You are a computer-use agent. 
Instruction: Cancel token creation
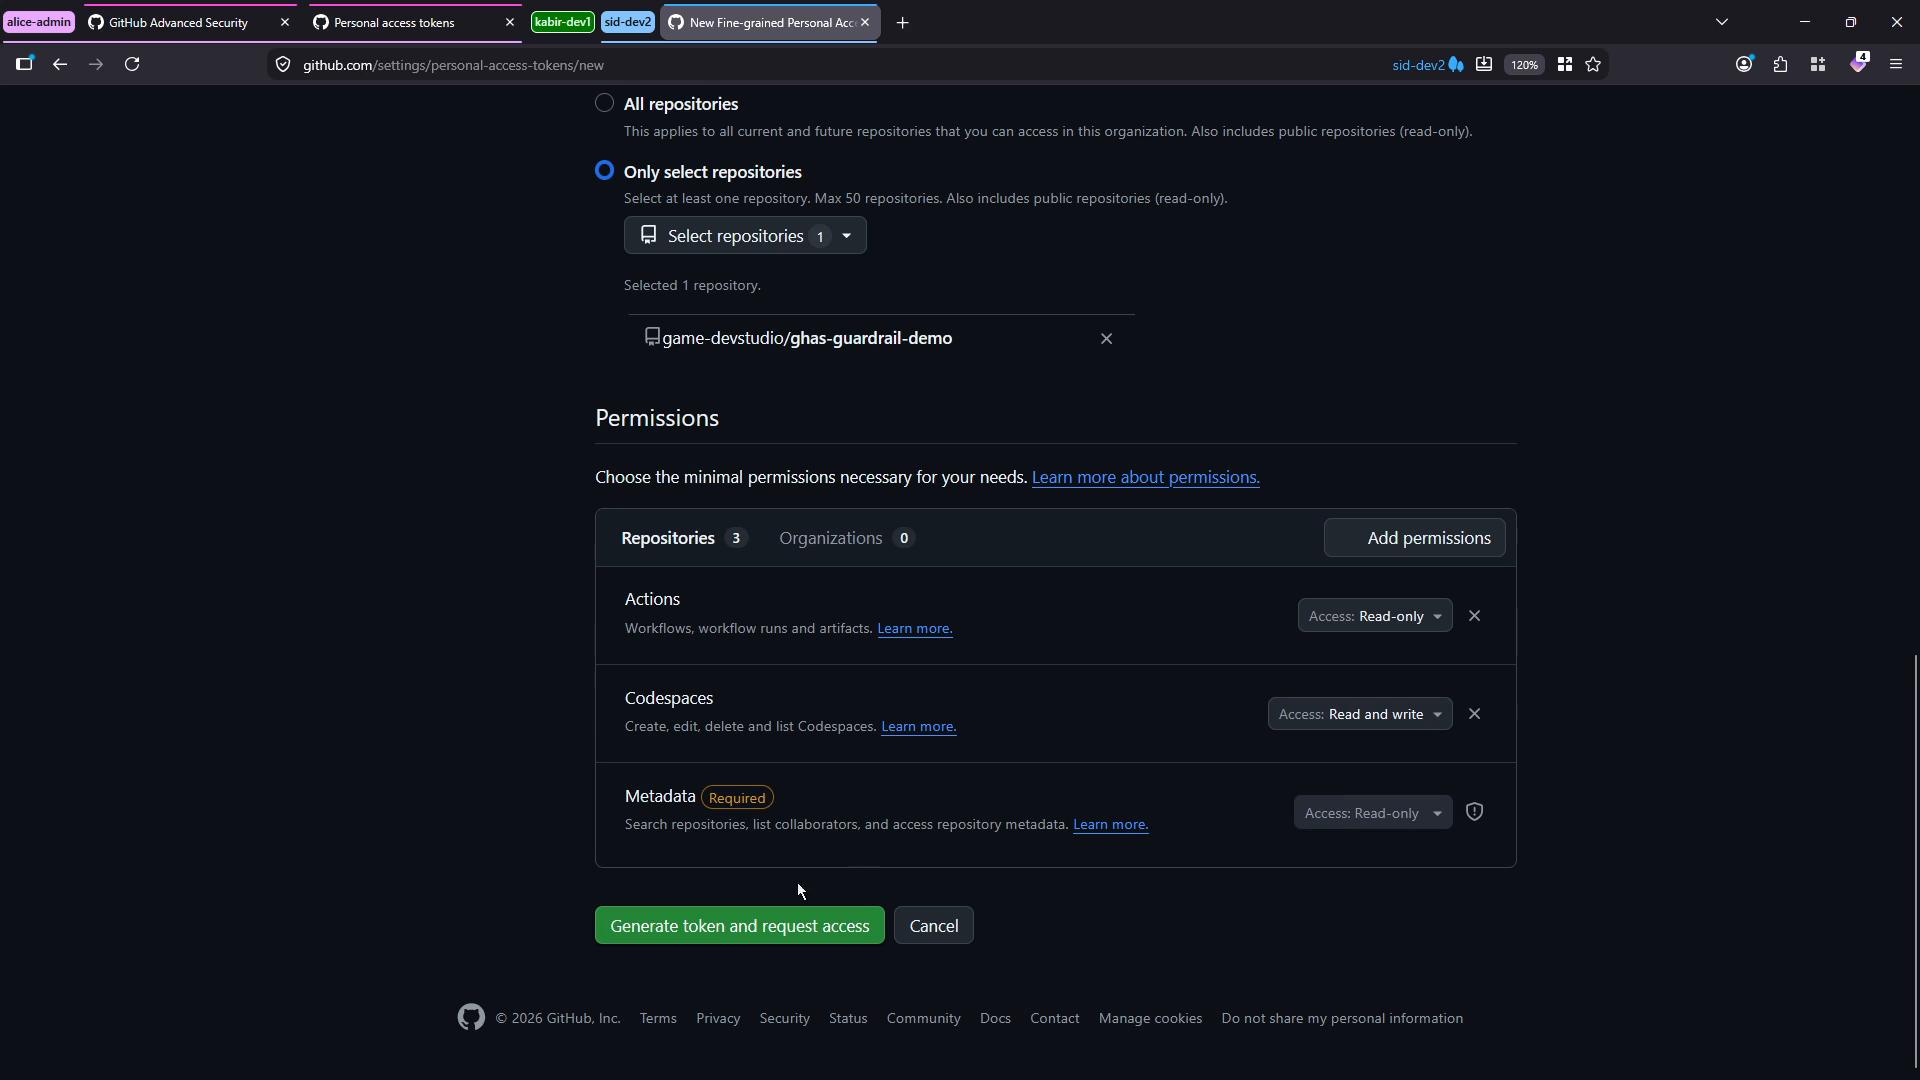coord(934,926)
